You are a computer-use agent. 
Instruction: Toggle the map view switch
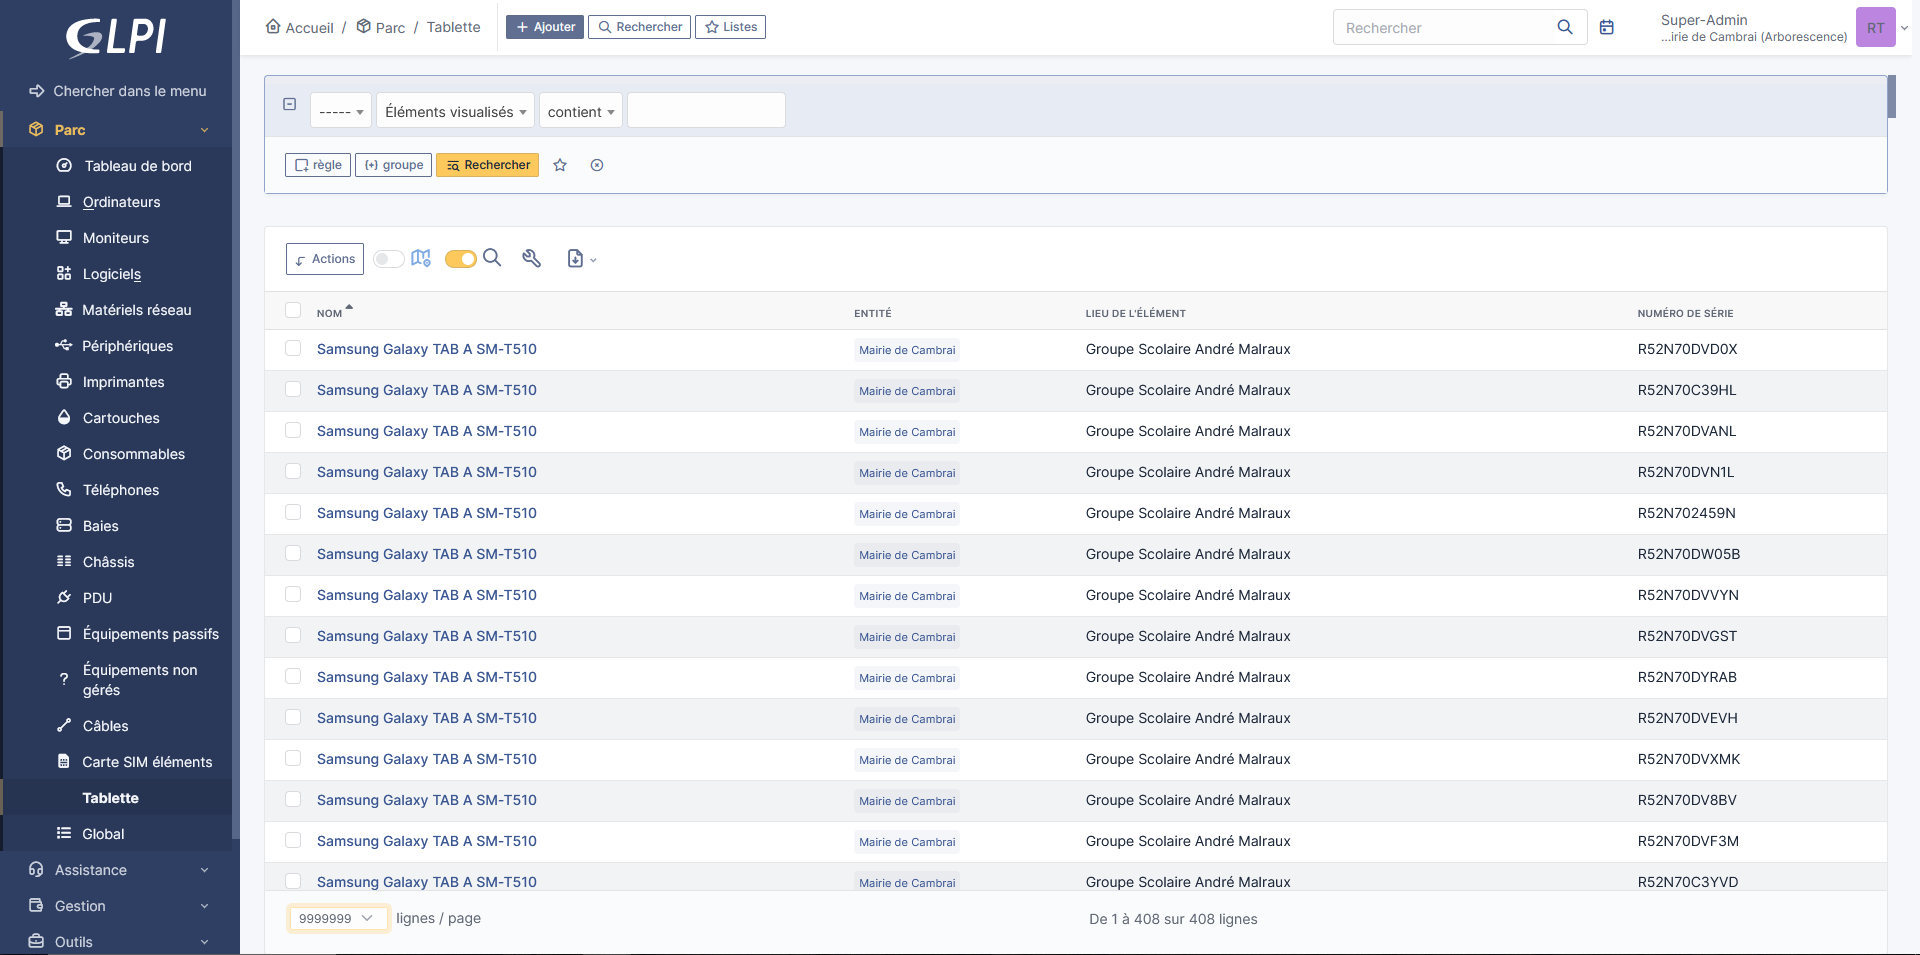[x=389, y=259]
